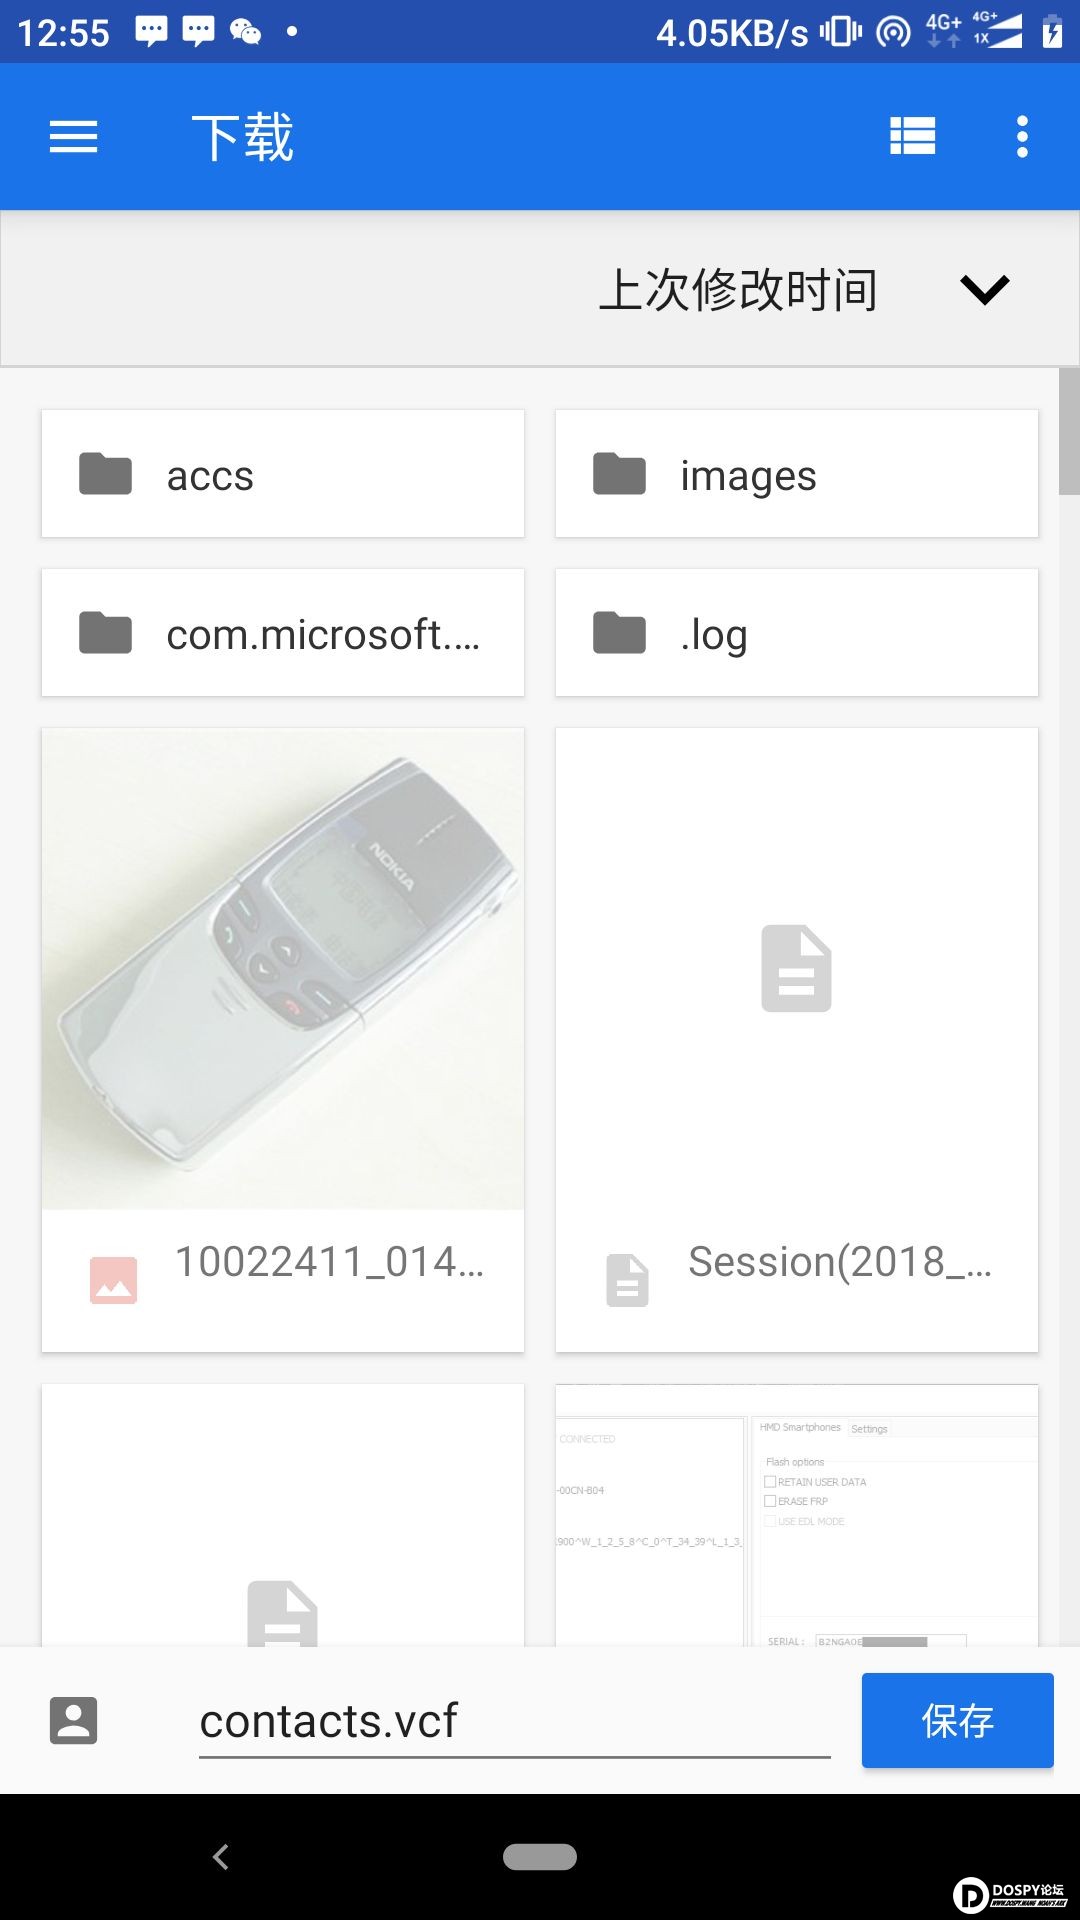Select the Nokia phone image thumbnail

pos(283,969)
